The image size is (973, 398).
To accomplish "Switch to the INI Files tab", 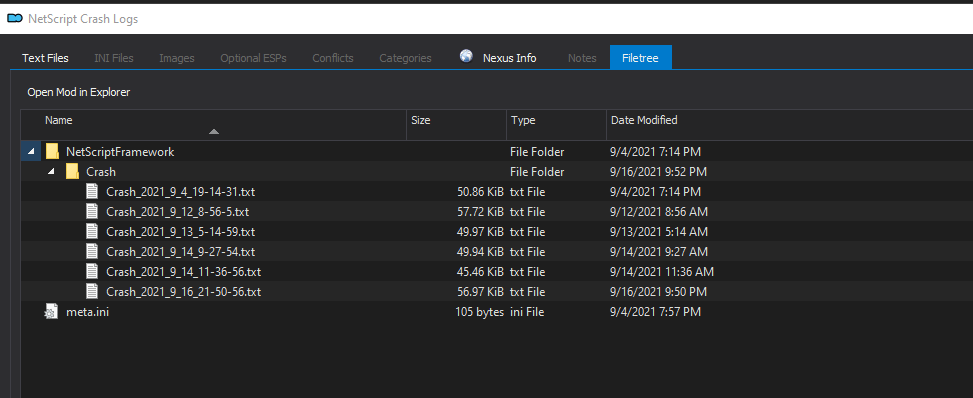I will click(114, 58).
